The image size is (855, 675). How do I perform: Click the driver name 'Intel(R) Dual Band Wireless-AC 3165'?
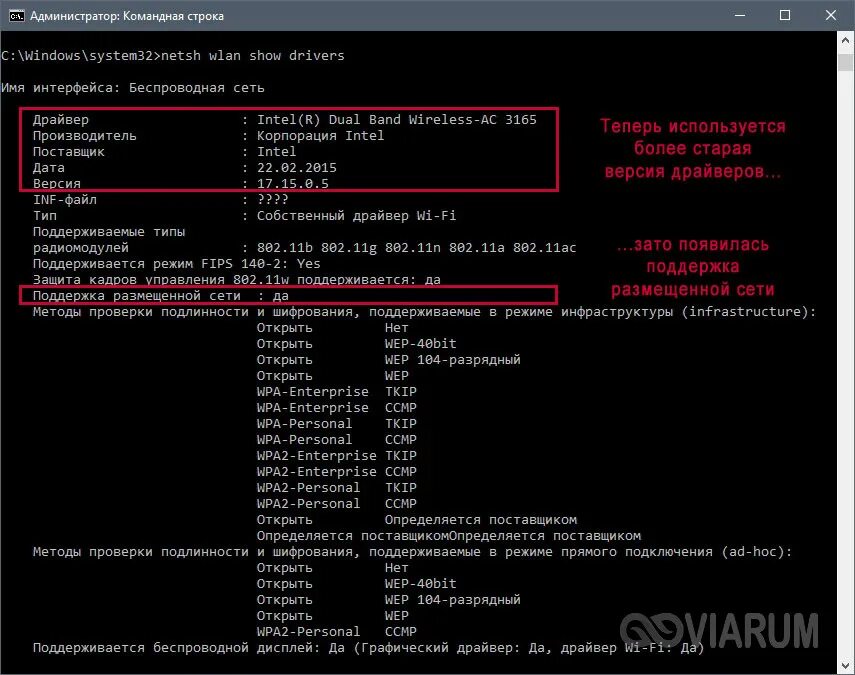(x=397, y=119)
